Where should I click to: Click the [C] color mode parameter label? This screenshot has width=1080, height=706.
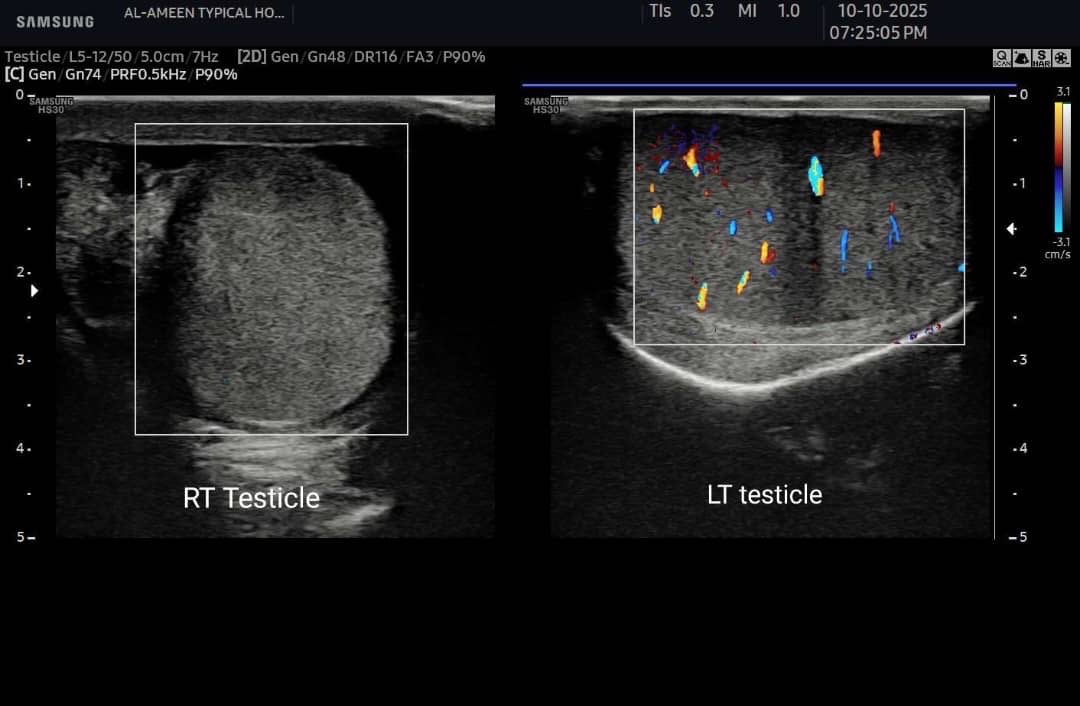14,74
